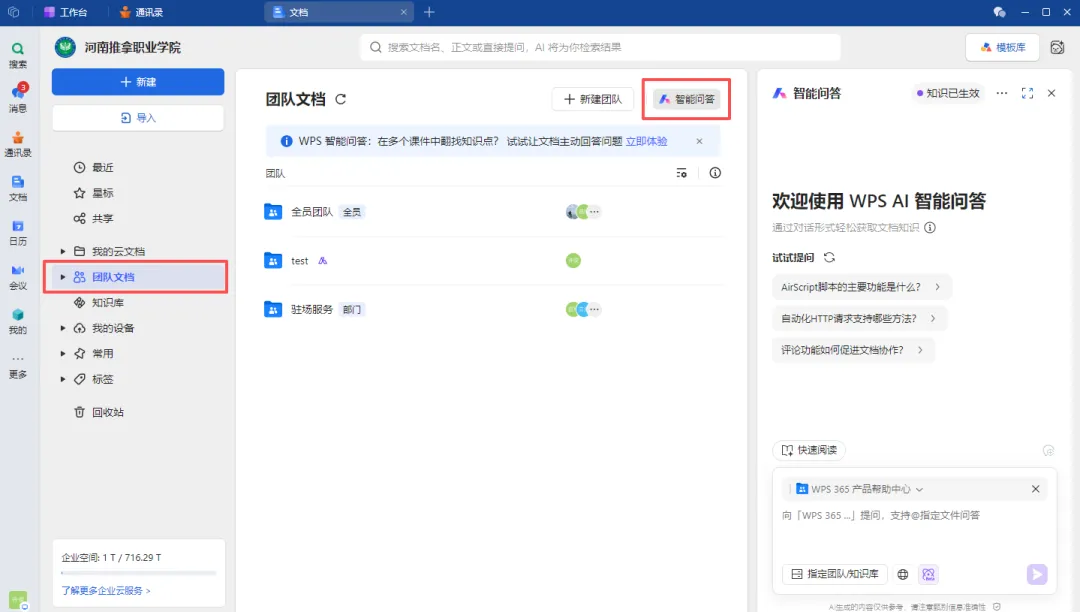This screenshot has width=1080, height=612.
Task: Ask AirScript脚本的主要功能是什么
Action: coord(861,287)
